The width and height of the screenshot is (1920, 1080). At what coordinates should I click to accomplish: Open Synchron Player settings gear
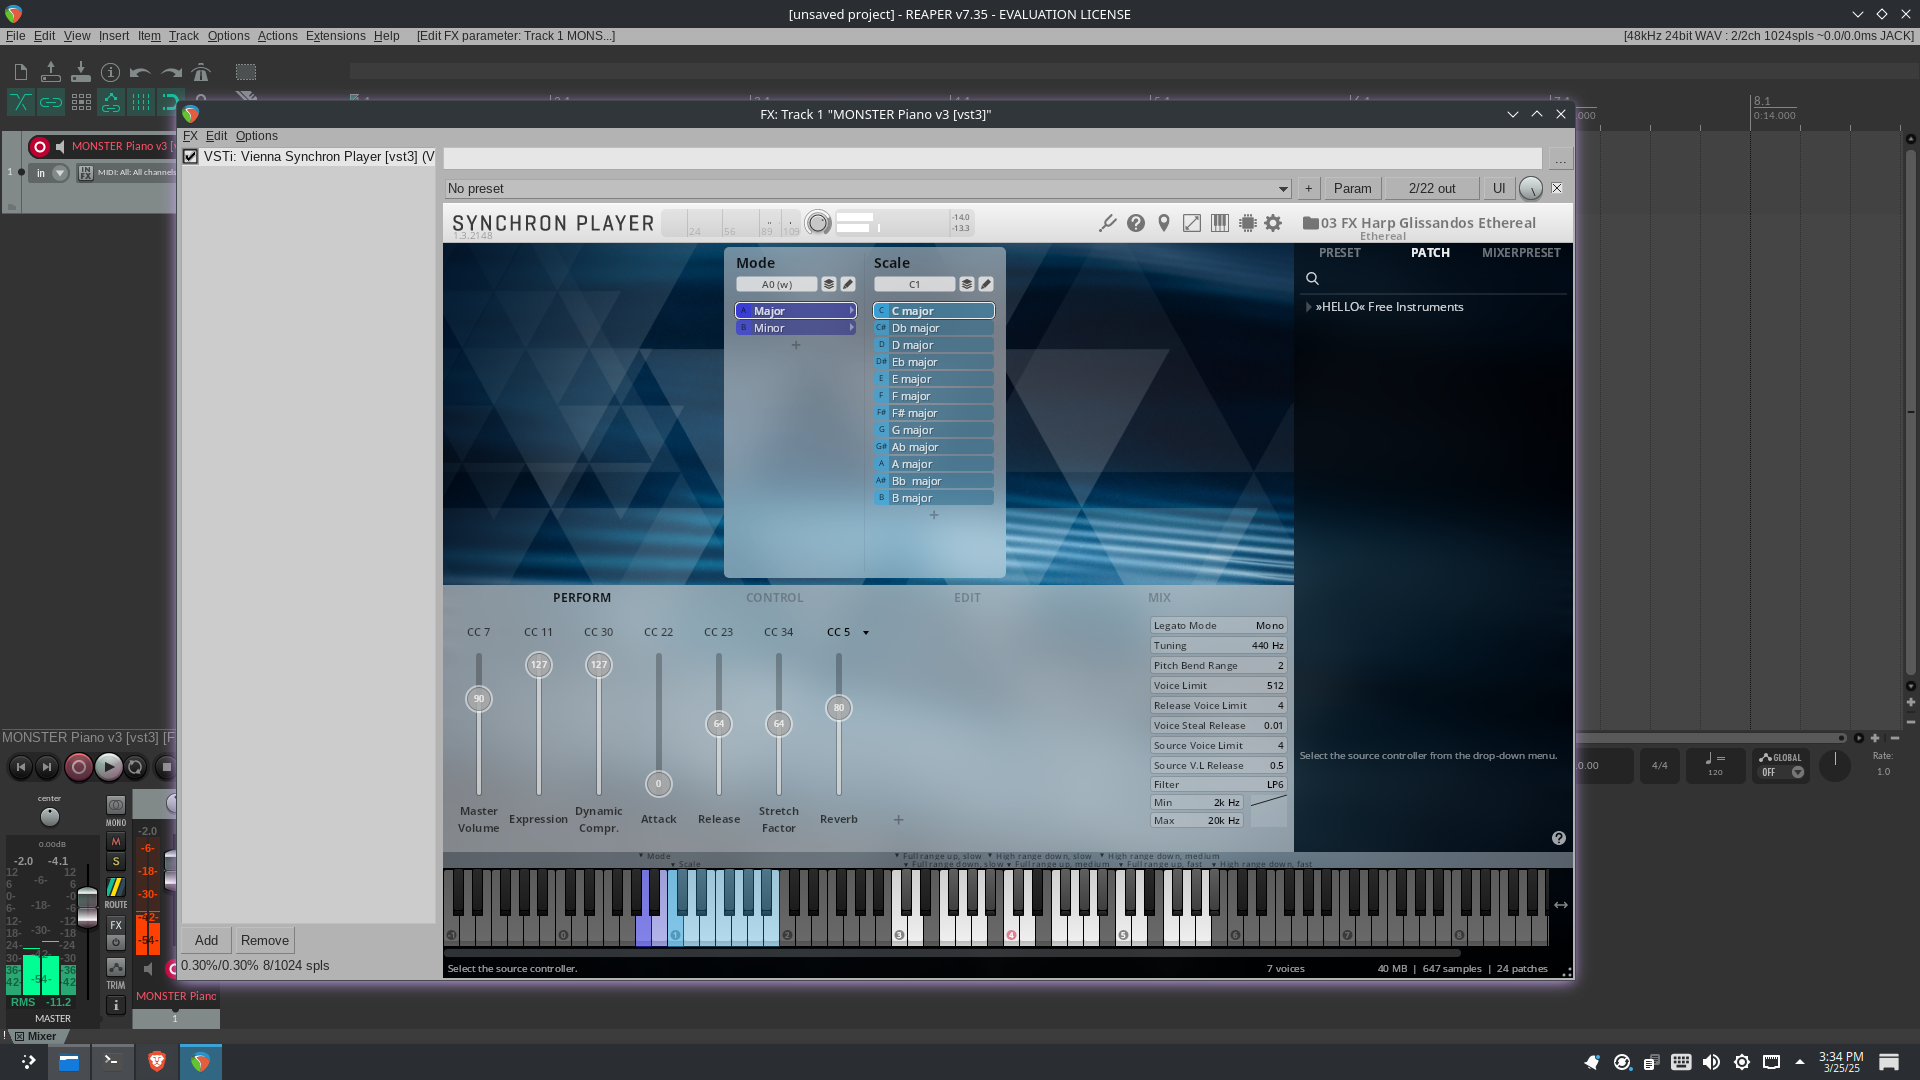coord(1273,223)
